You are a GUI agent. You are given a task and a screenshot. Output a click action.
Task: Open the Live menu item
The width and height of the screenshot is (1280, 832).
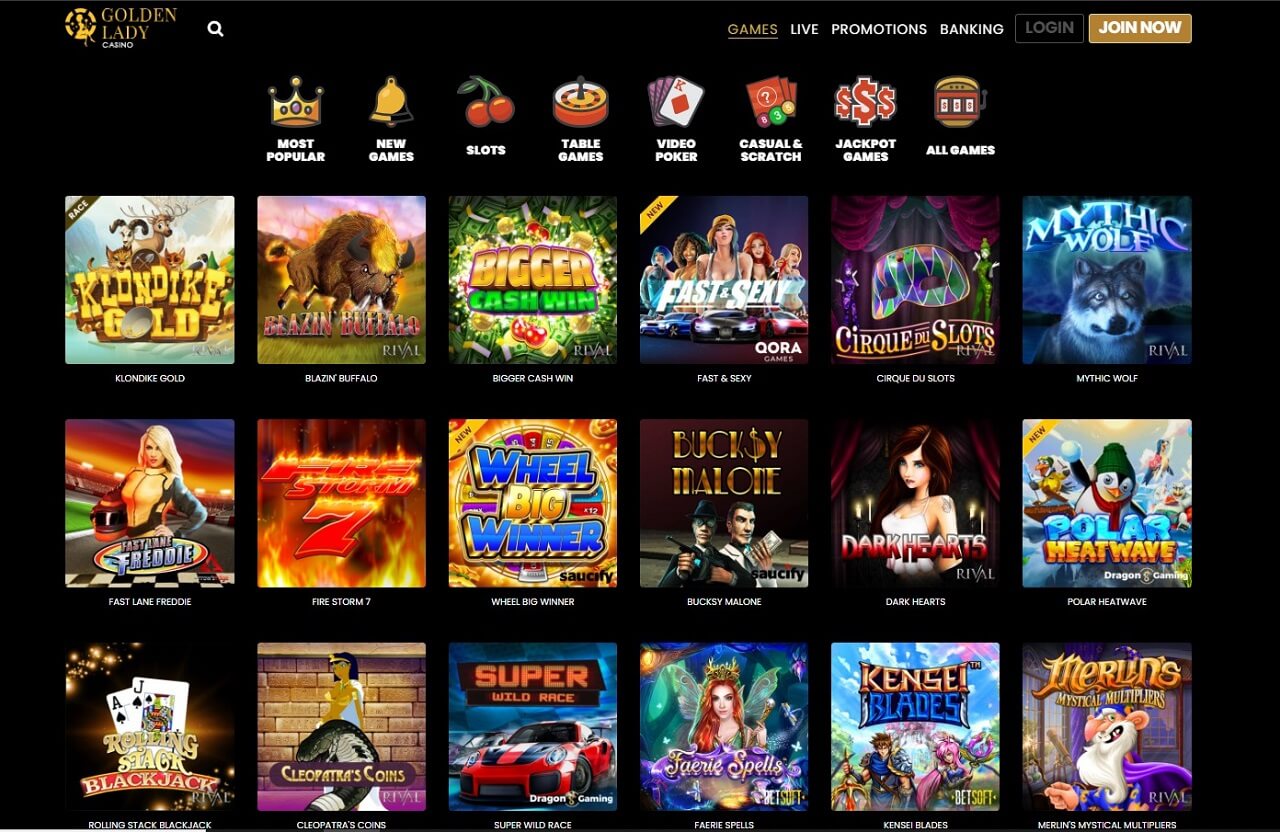804,29
